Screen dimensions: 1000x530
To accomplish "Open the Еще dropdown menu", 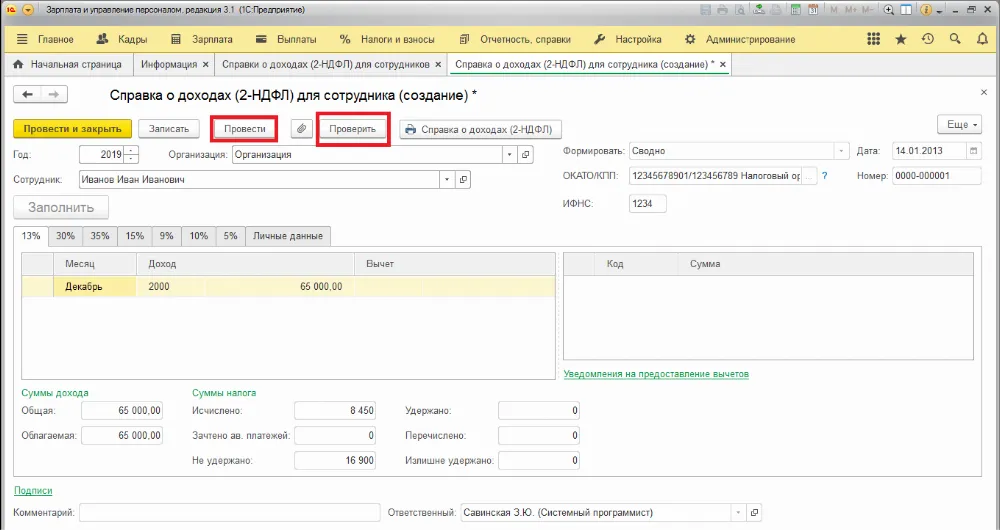I will pyautogui.click(x=959, y=124).
